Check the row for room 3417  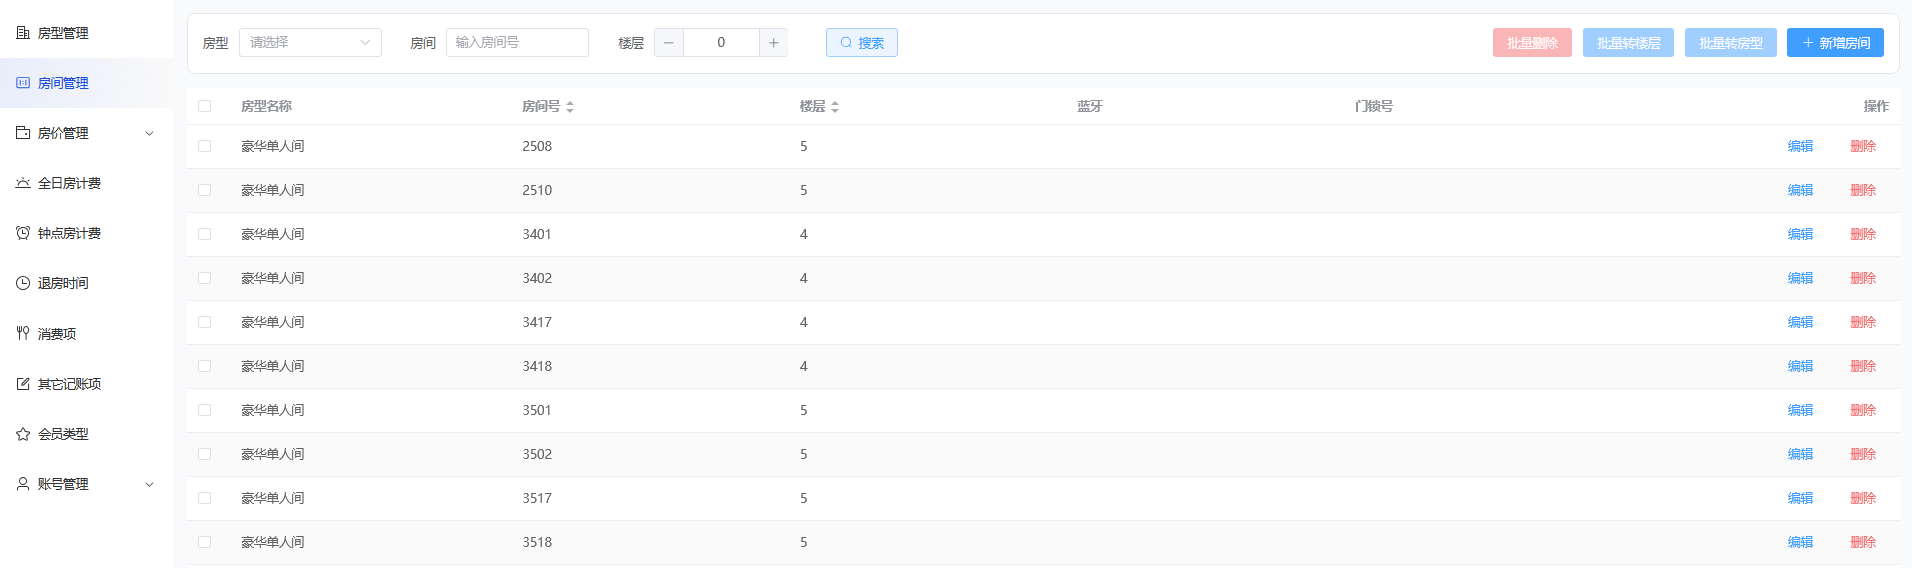coord(205,322)
